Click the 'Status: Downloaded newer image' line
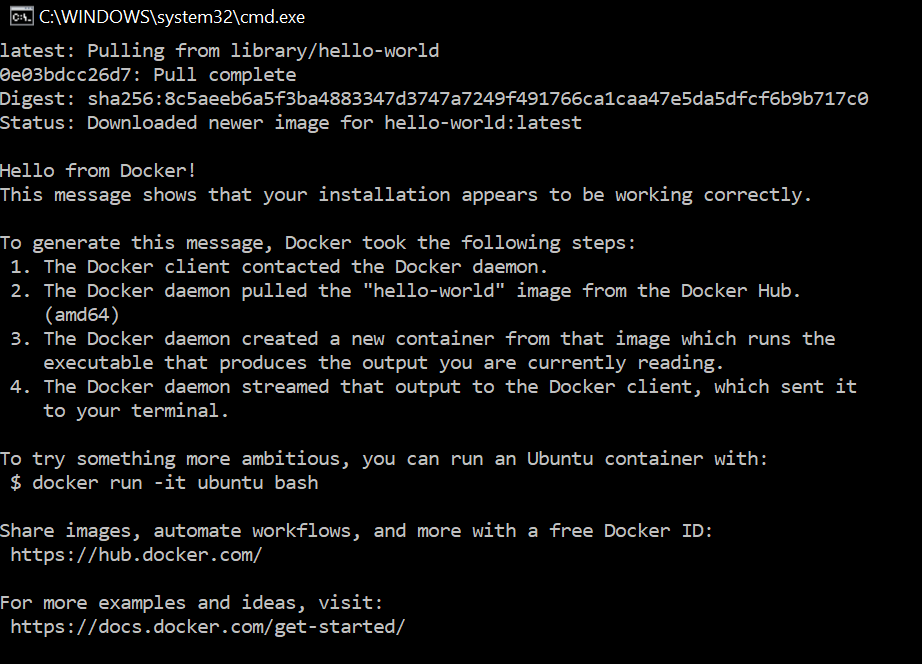Image resolution: width=922 pixels, height=664 pixels. (x=290, y=123)
